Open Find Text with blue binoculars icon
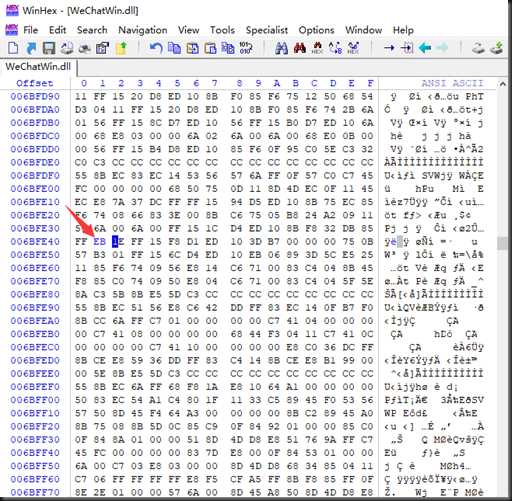The height and width of the screenshot is (501, 512). coord(281,48)
